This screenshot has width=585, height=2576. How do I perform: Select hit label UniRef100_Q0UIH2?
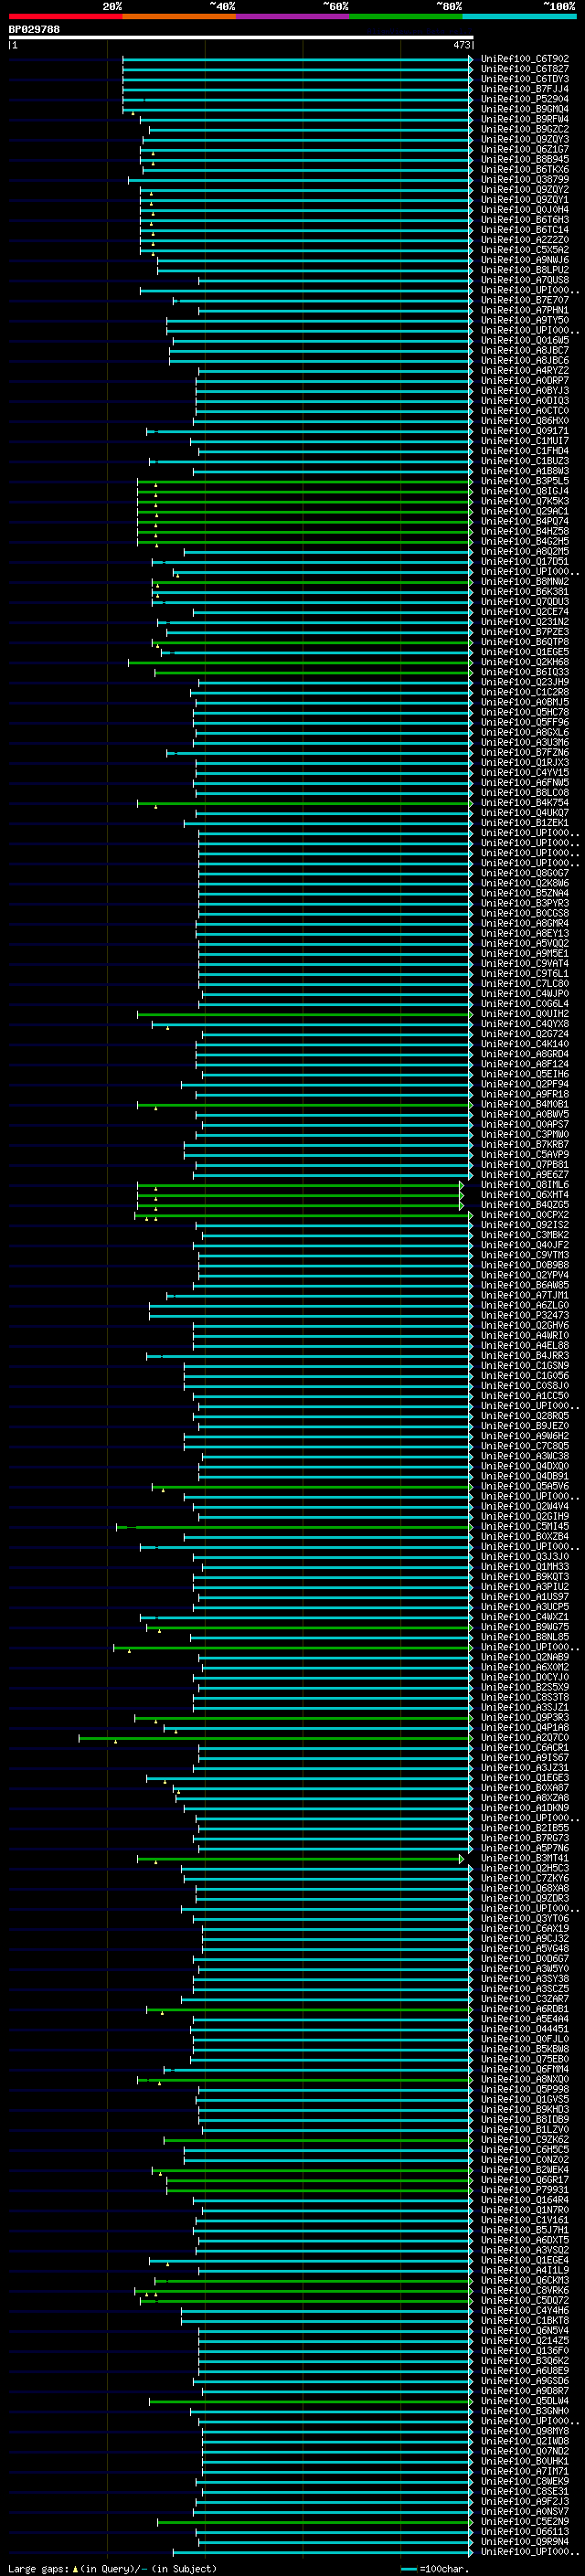[525, 1014]
